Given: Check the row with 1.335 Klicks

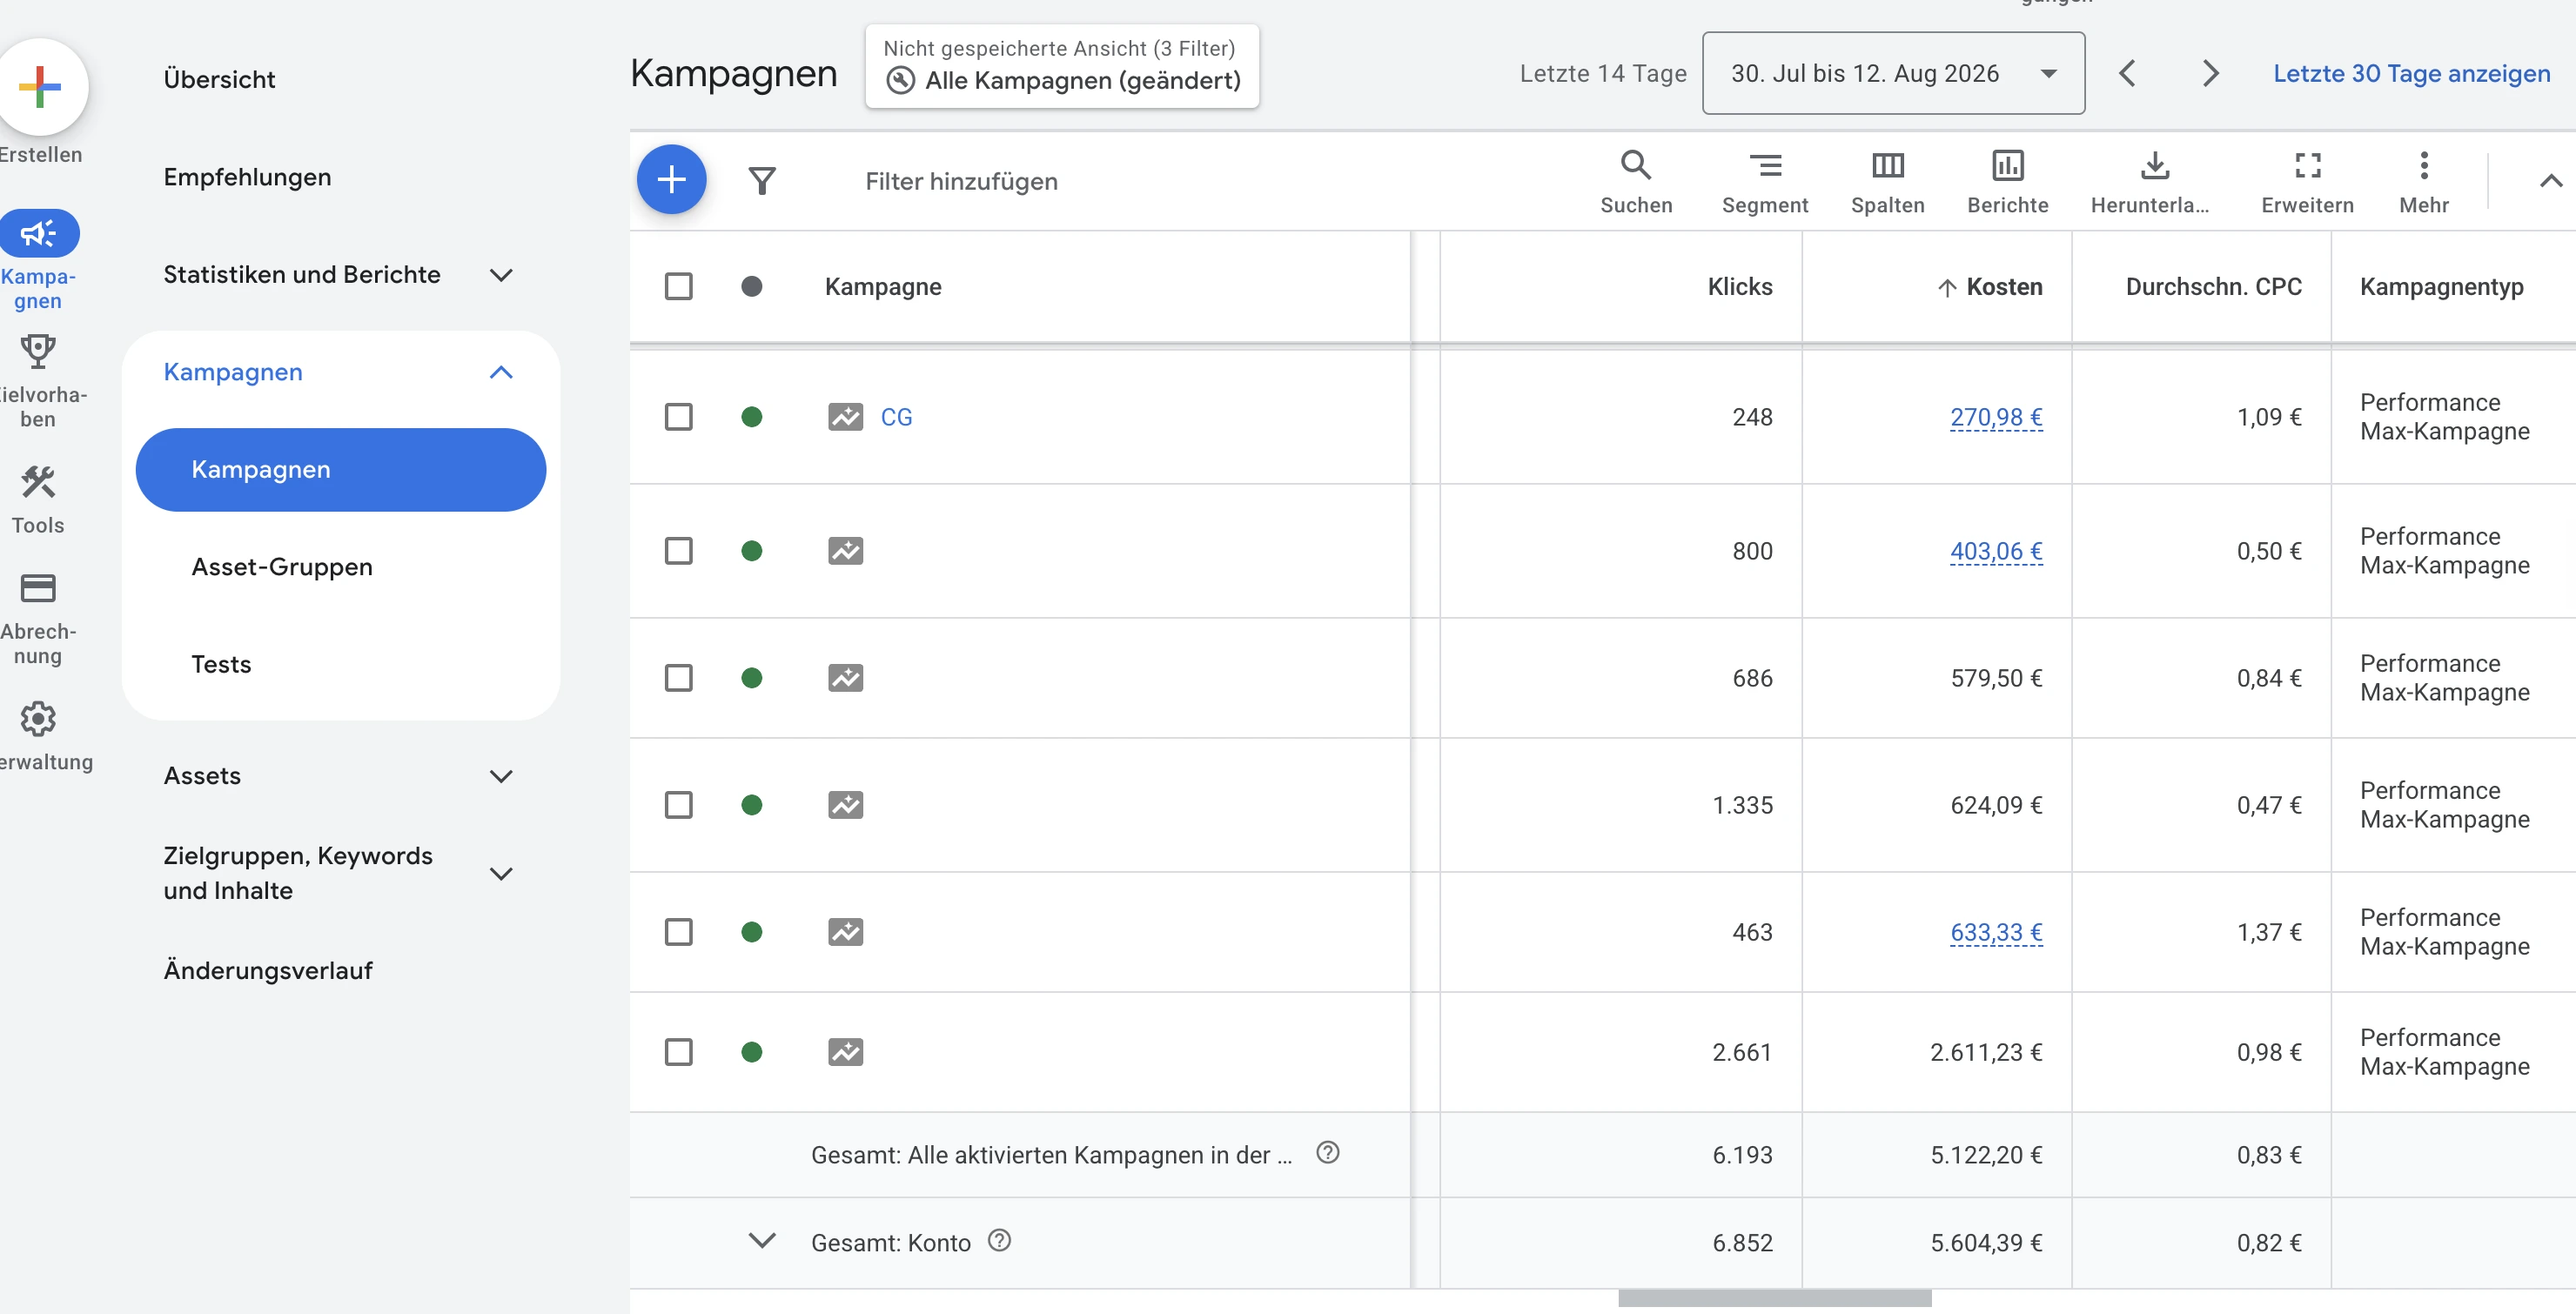Looking at the screenshot, I should (x=678, y=805).
